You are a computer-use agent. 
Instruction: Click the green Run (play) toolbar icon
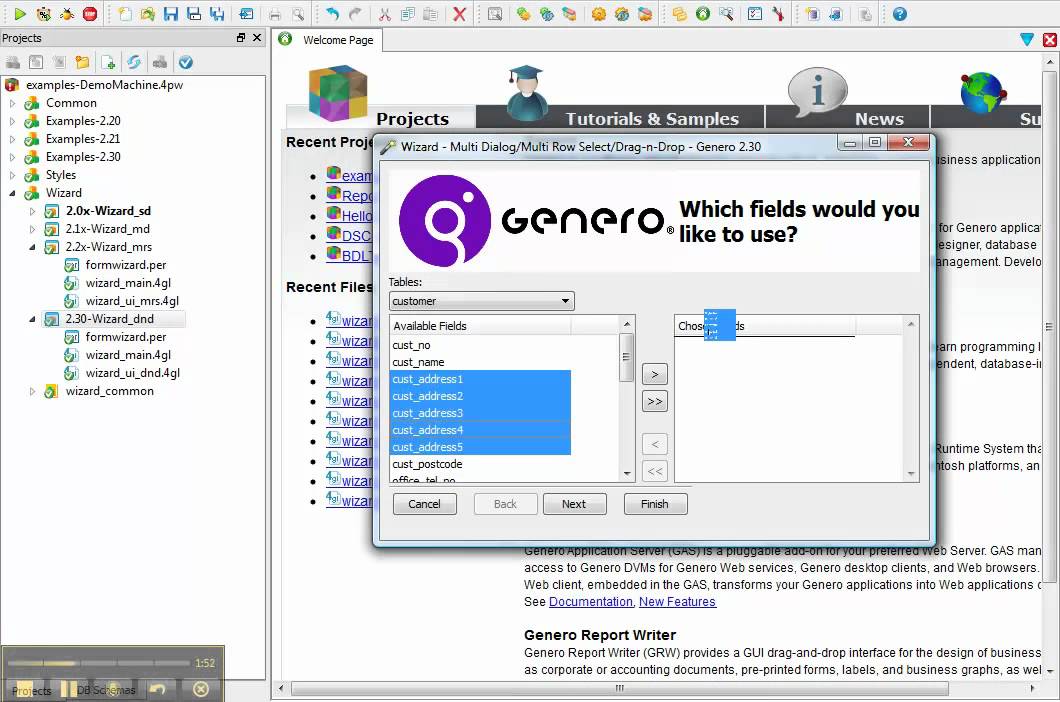coord(20,14)
